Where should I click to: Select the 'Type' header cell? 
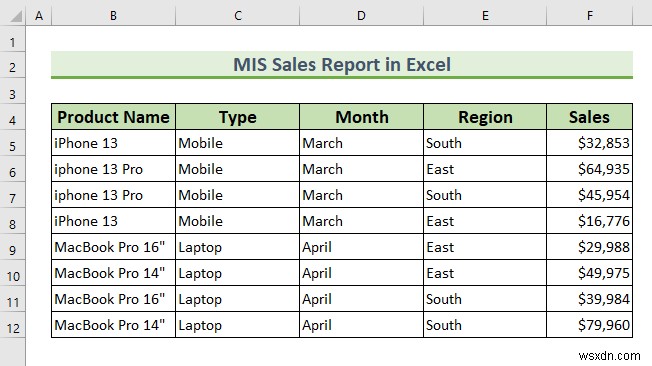coord(237,117)
